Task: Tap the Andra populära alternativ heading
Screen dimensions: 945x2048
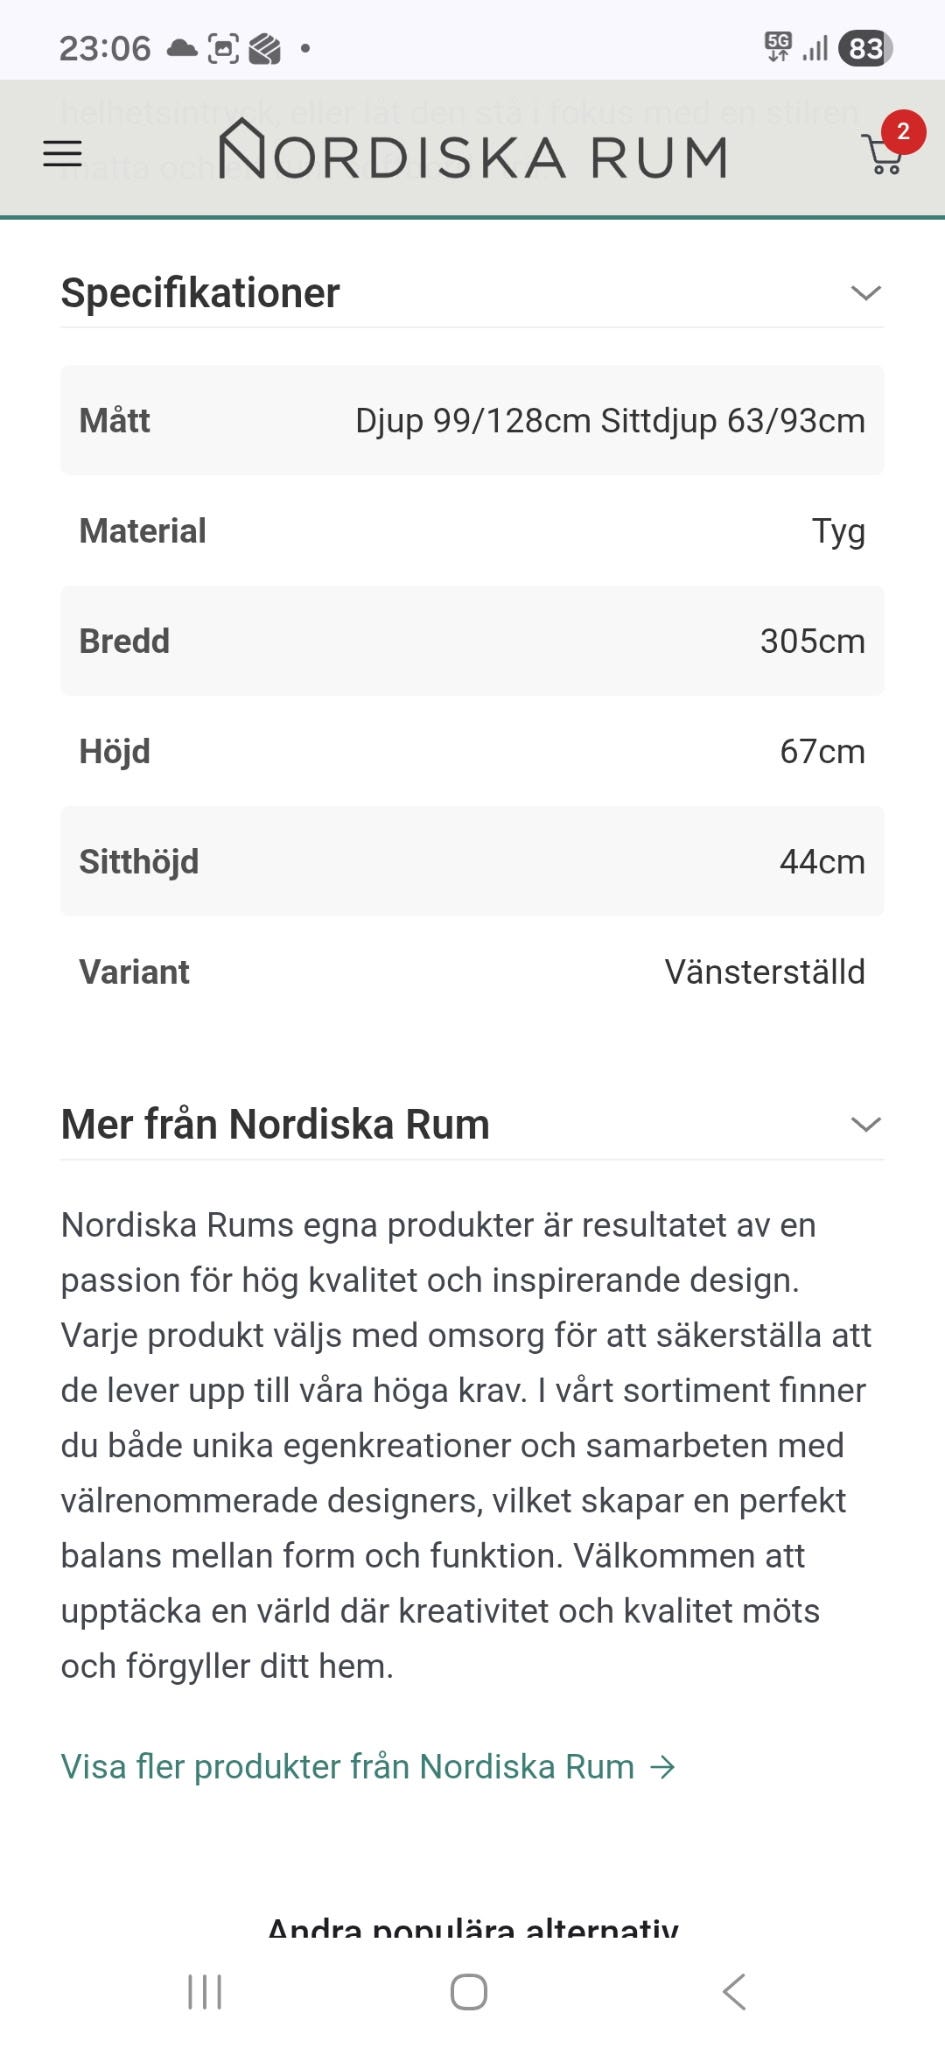Action: (x=472, y=1927)
